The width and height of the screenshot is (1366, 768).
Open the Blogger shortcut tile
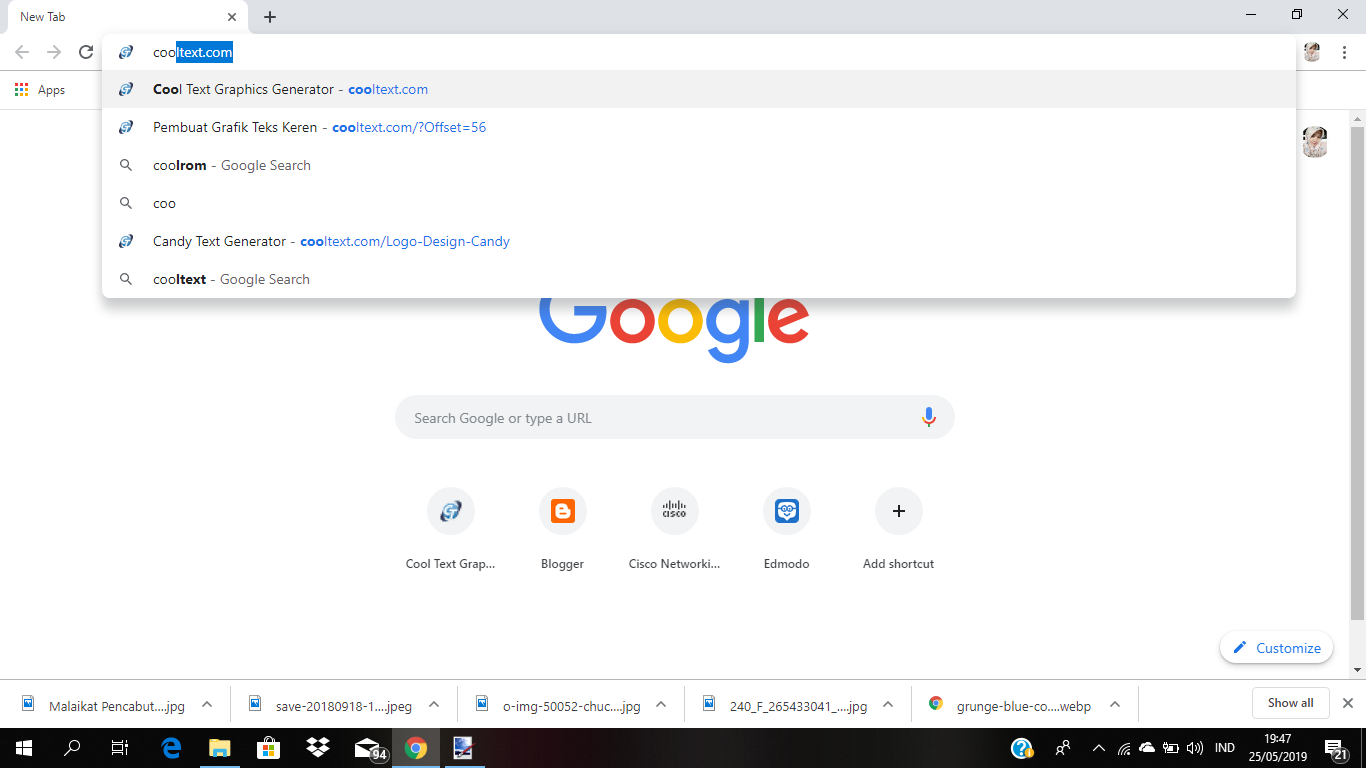563,531
